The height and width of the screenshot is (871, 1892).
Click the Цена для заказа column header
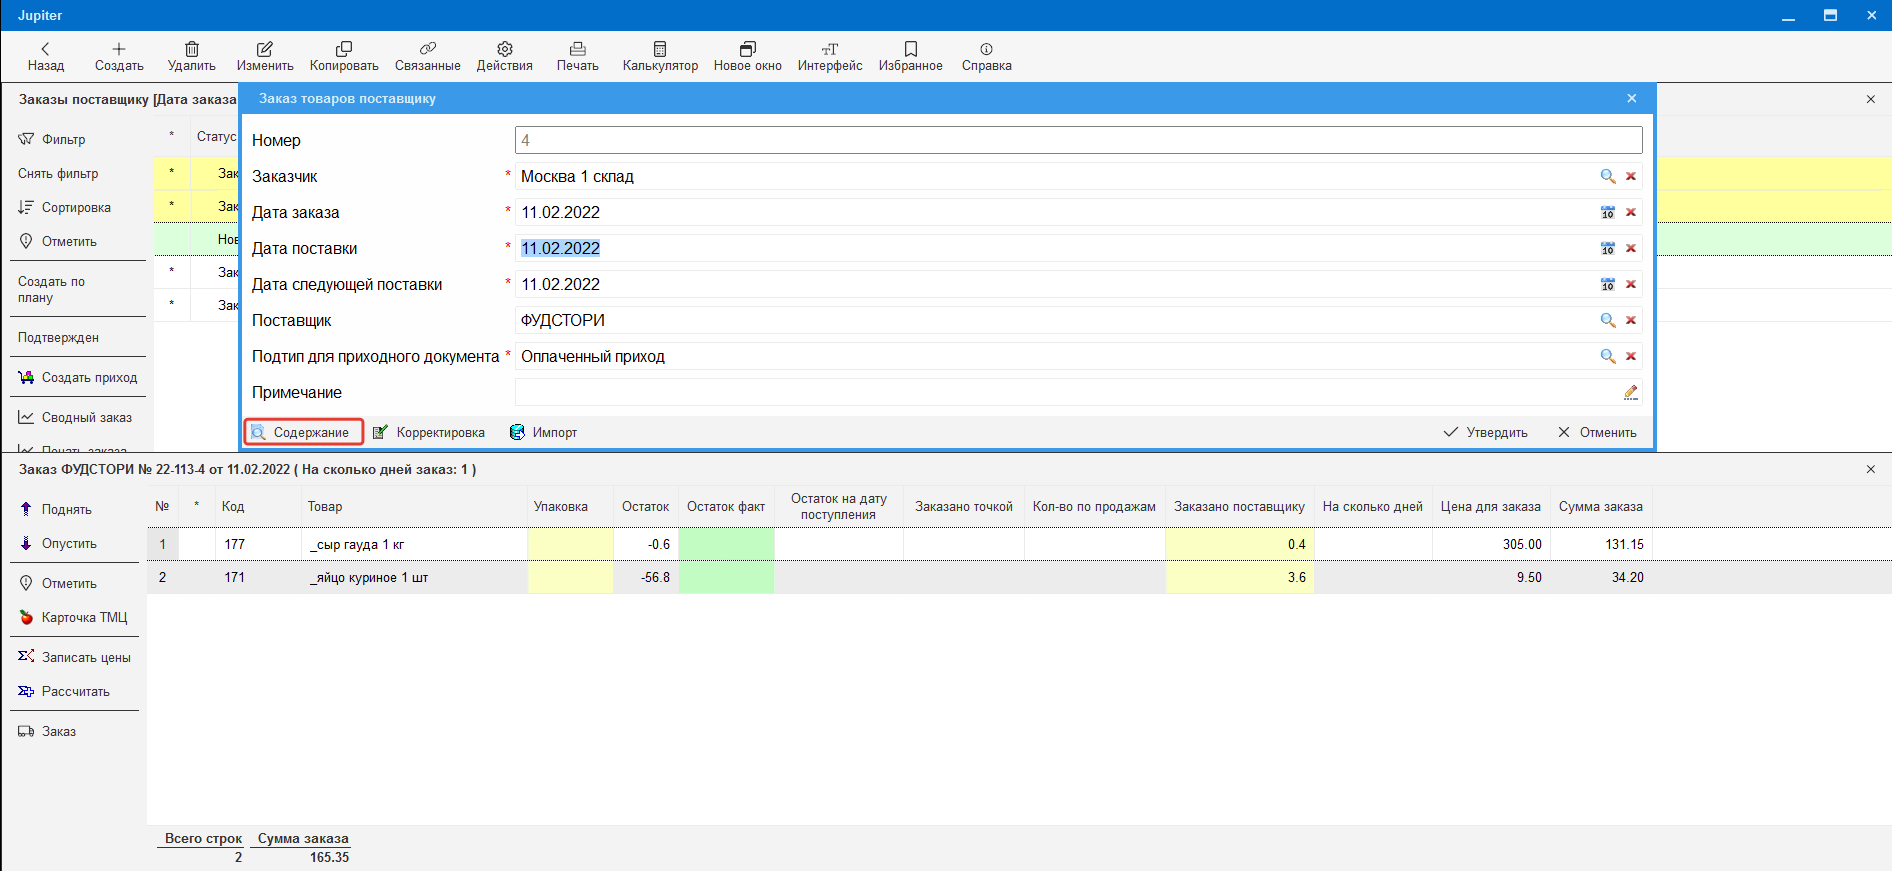(x=1491, y=506)
